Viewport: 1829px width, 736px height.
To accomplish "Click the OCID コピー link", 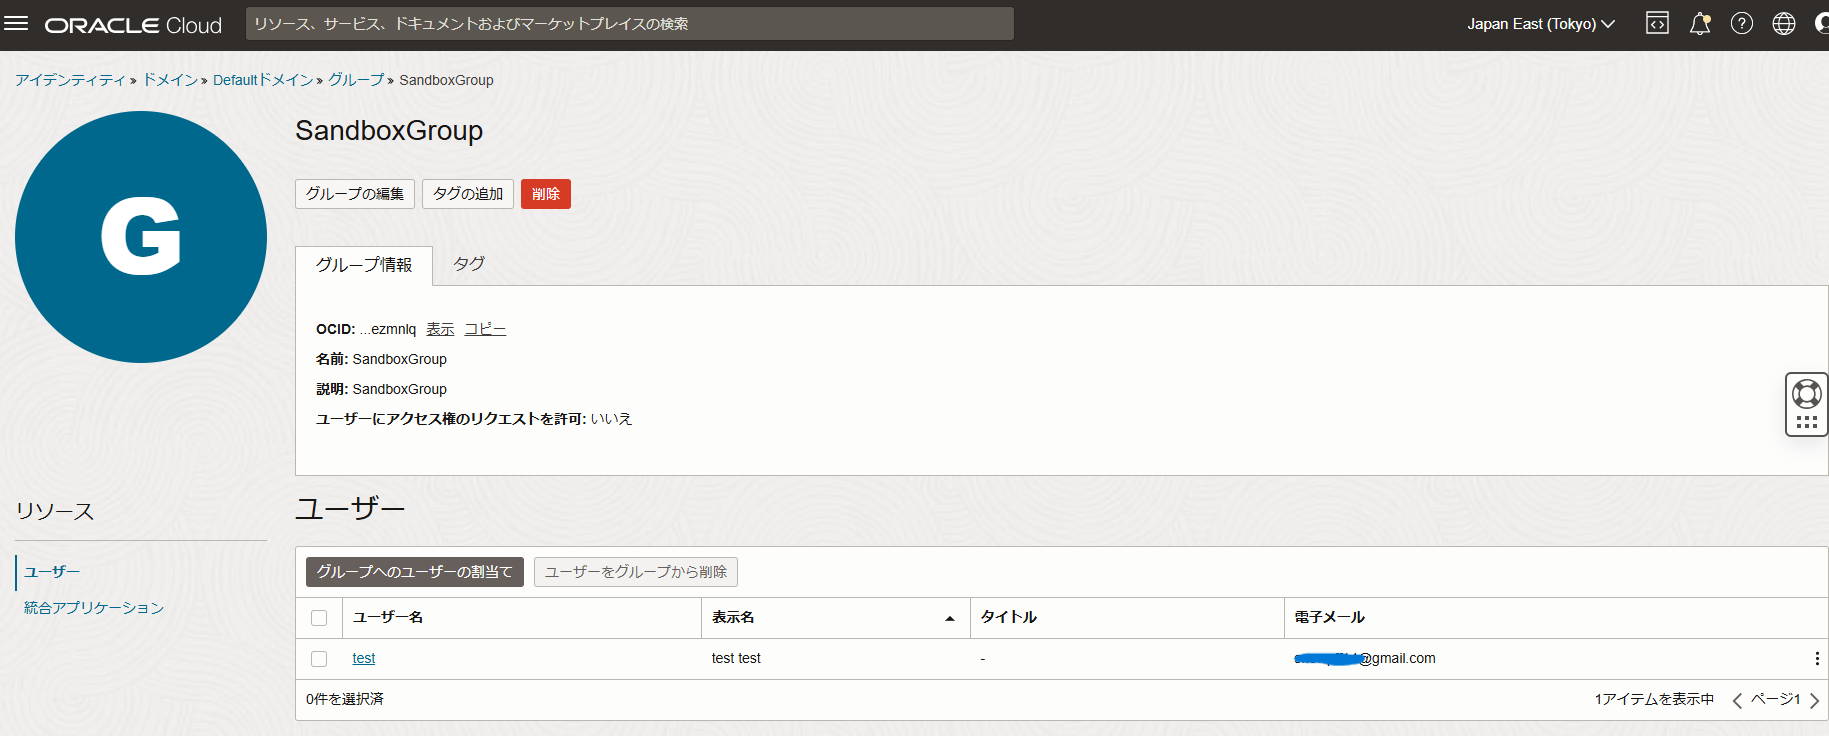I will 485,329.
